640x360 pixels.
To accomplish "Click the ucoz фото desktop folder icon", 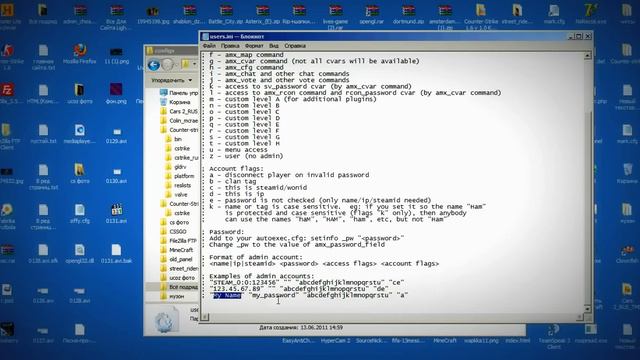I will (80, 94).
